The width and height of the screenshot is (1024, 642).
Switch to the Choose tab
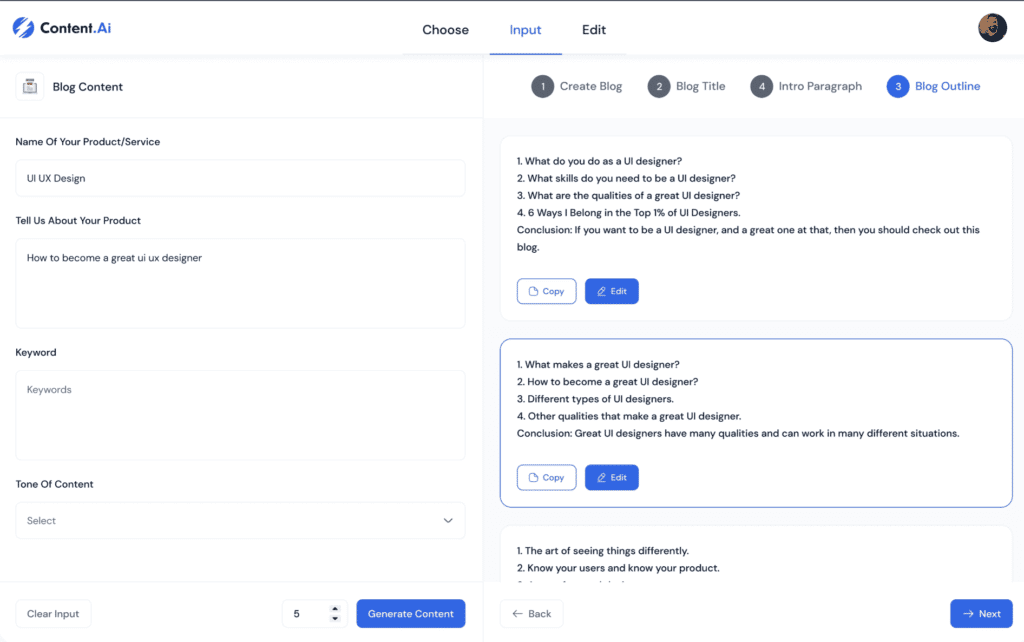pyautogui.click(x=445, y=30)
